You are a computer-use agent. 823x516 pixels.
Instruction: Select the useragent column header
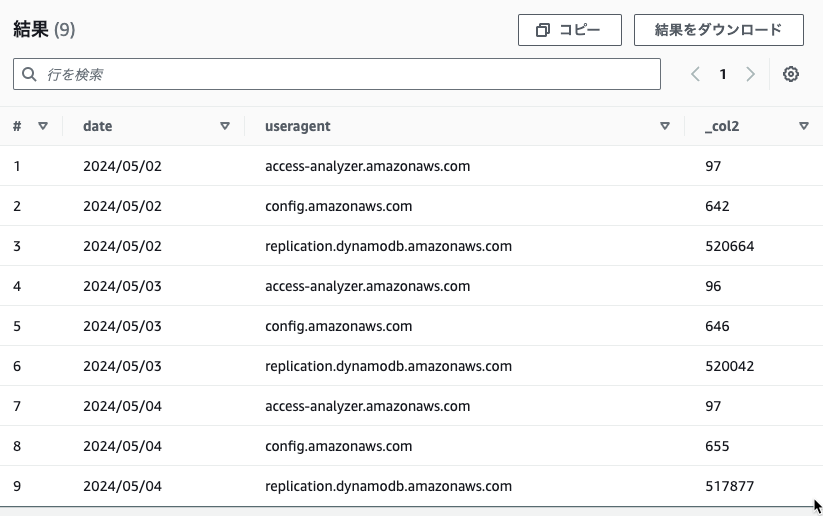pos(298,127)
